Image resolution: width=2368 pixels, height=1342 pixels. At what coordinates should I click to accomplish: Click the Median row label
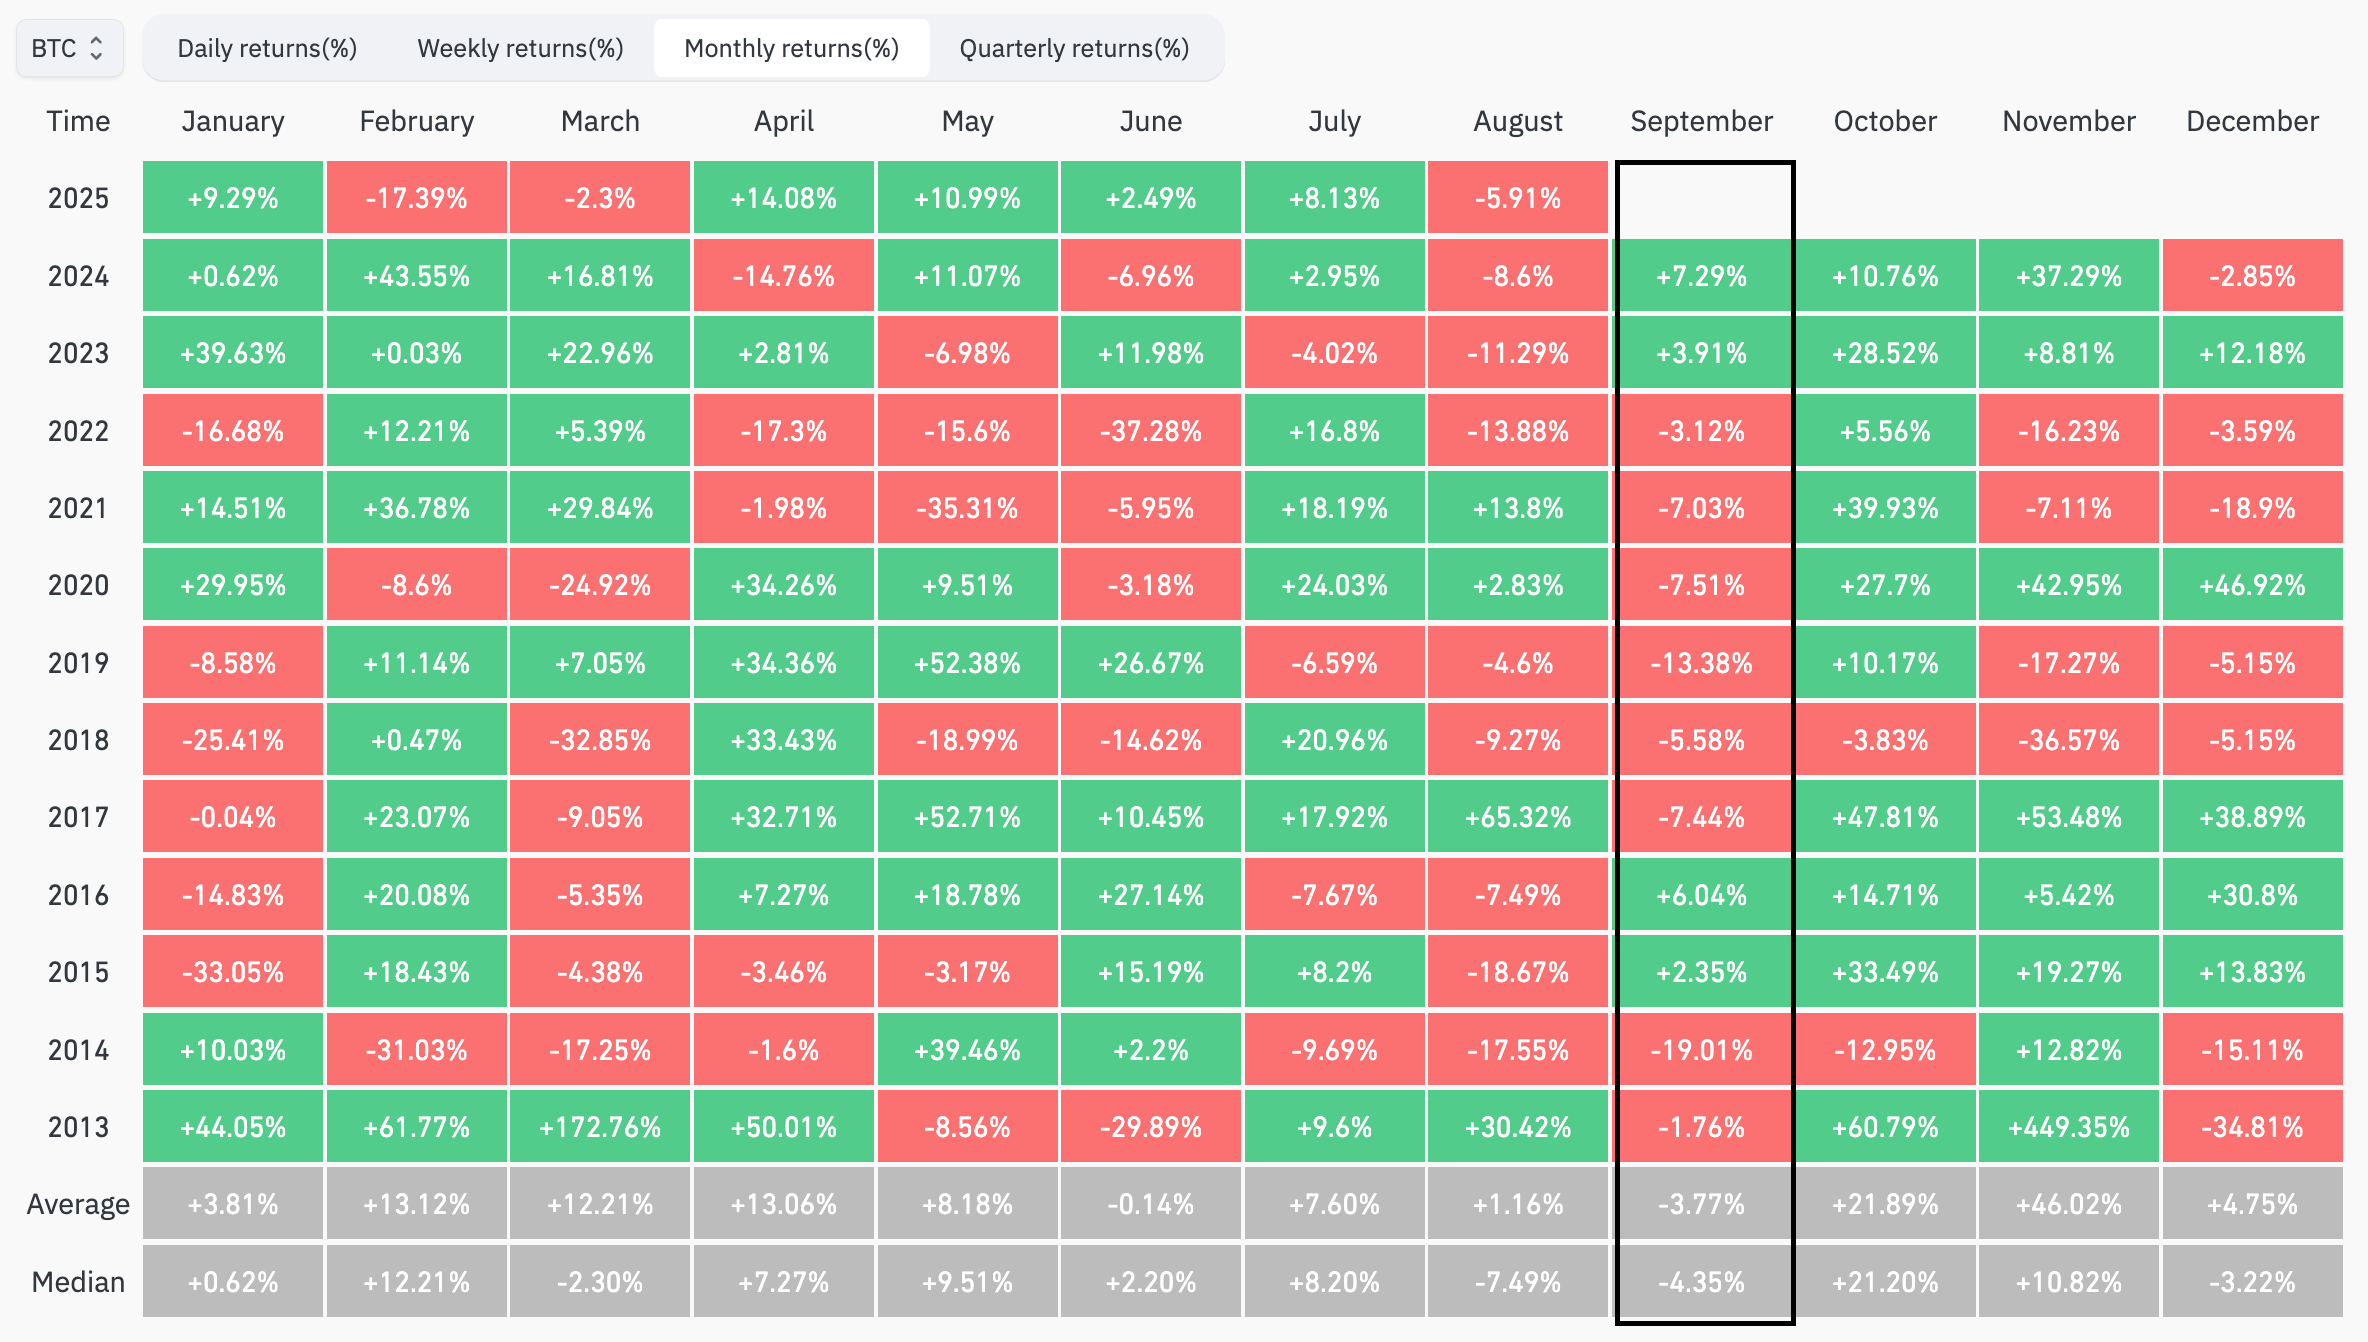coord(78,1282)
